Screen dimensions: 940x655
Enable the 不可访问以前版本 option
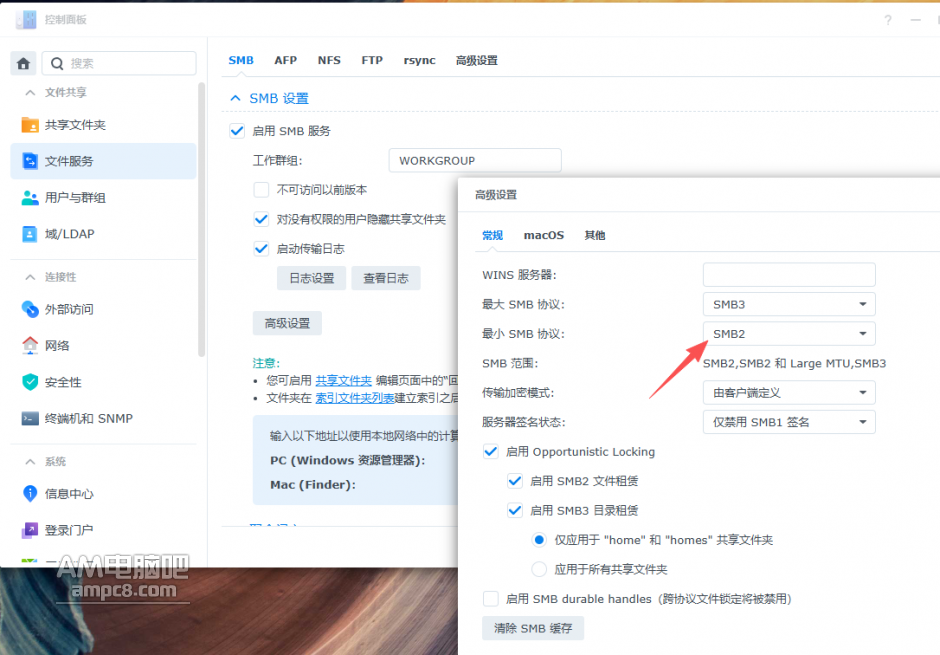(x=261, y=188)
